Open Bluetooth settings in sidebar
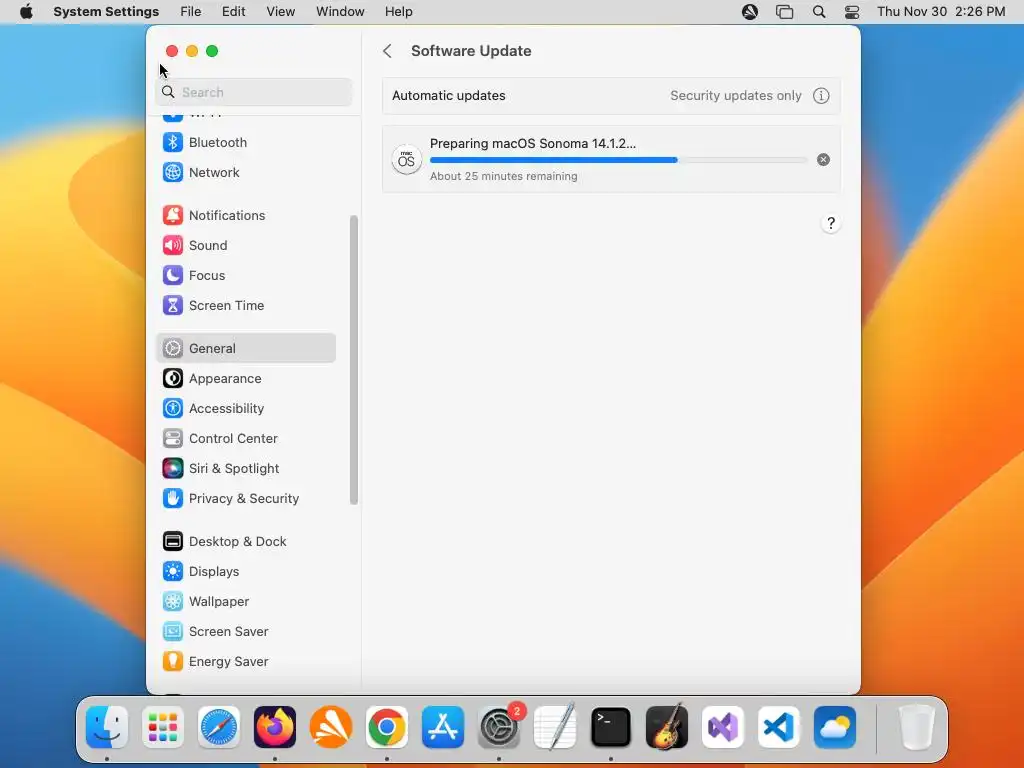1024x768 pixels. tap(246, 142)
